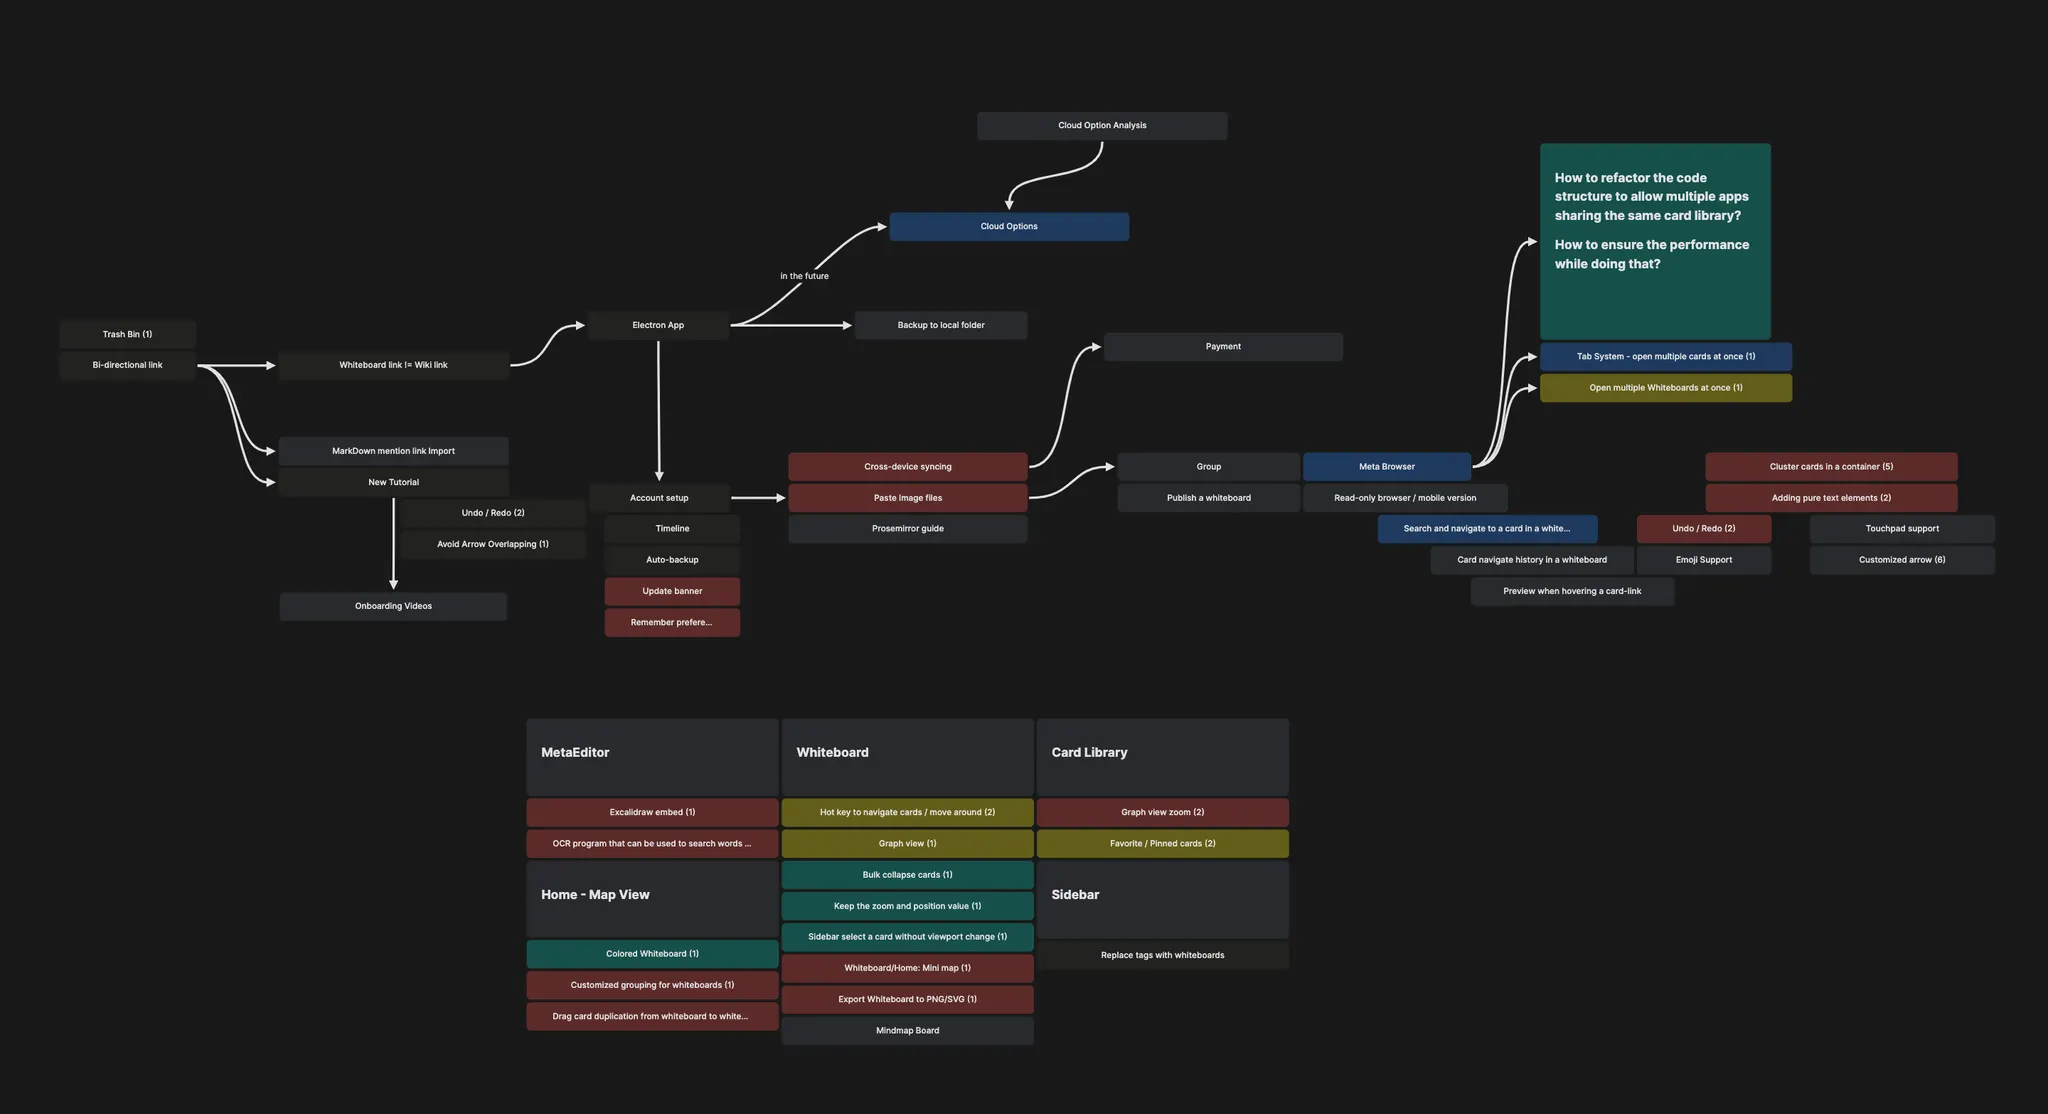This screenshot has width=2048, height=1114.
Task: Select the Replace tags with whiteboards card
Action: [1162, 955]
